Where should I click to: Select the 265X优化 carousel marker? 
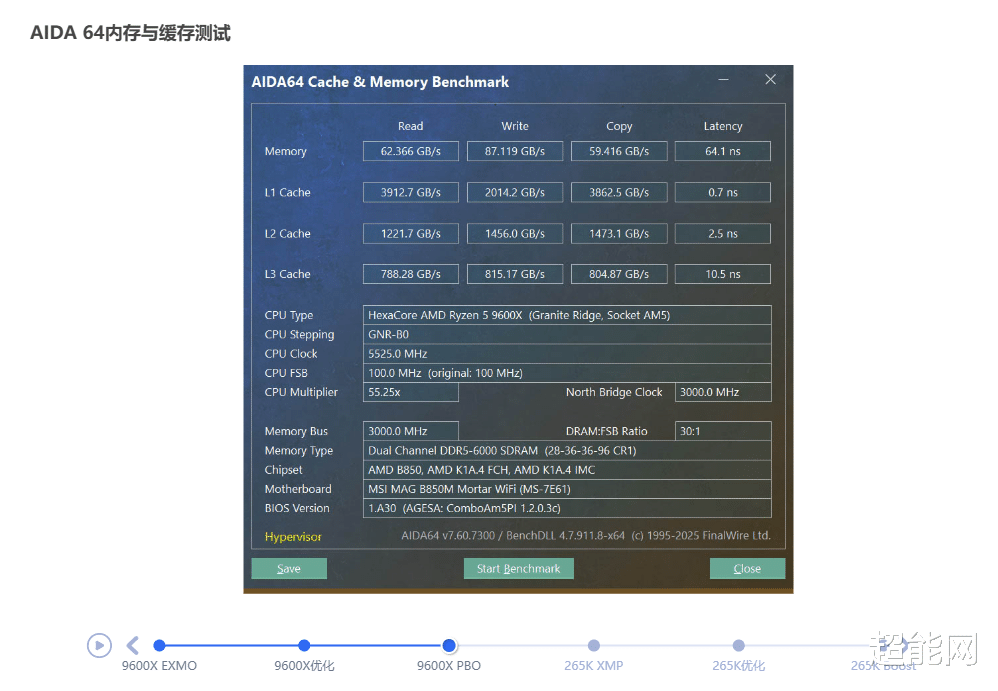[738, 646]
